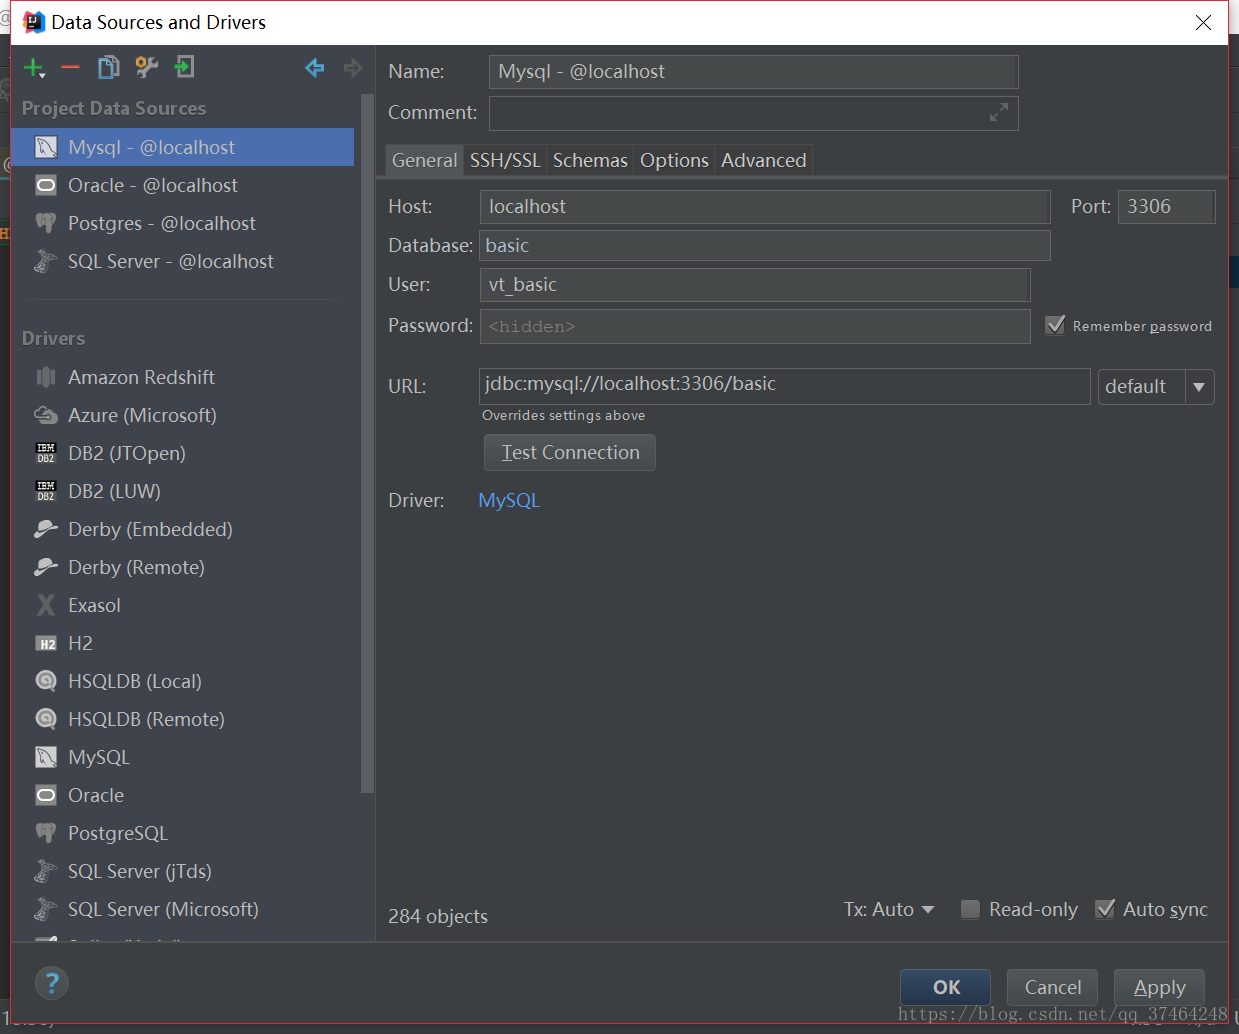Click the Make Global import icon
This screenshot has width=1239, height=1034.
pyautogui.click(x=185, y=67)
